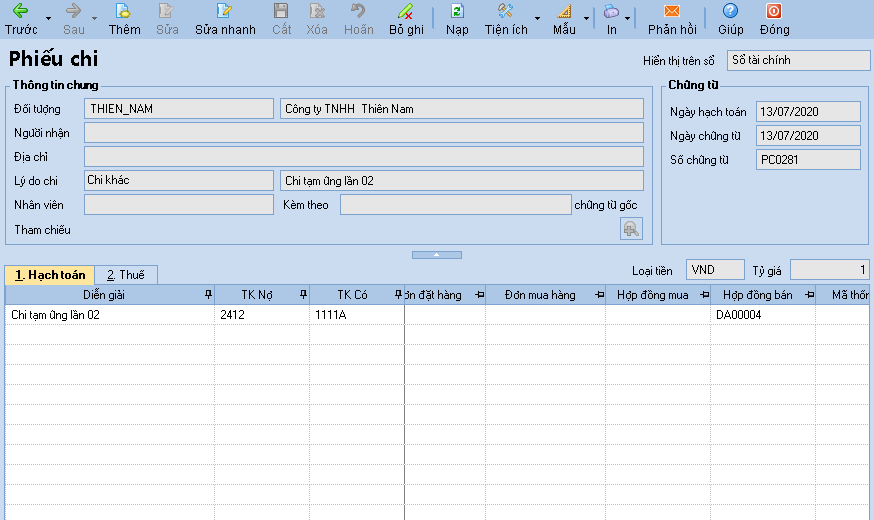Click the Số chứng từ field PC0281

click(808, 159)
